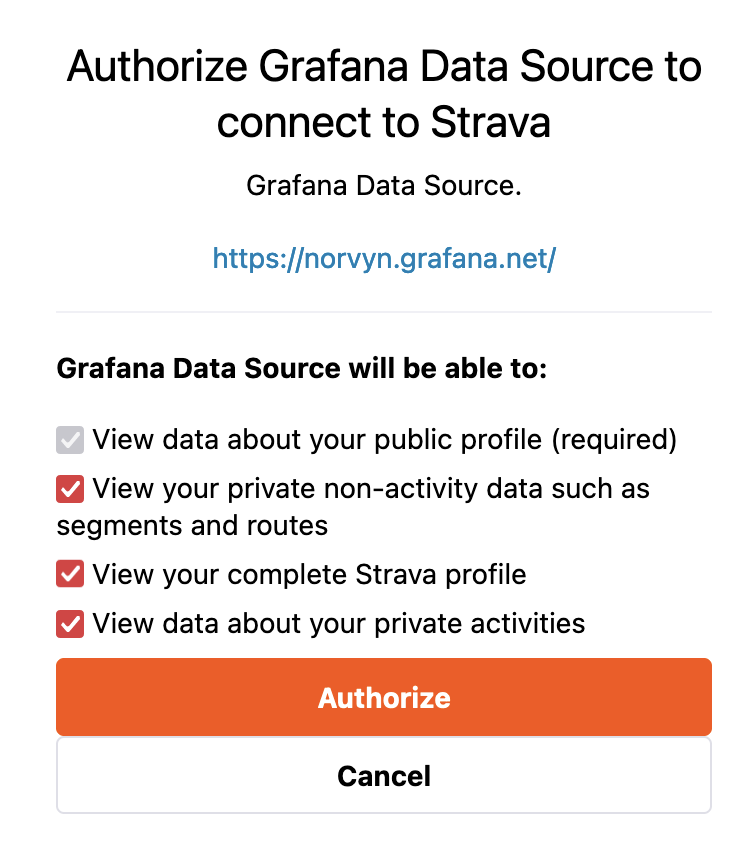Click the "Grafana Data Source will be able to:" subheading
756x844 pixels.
302,368
